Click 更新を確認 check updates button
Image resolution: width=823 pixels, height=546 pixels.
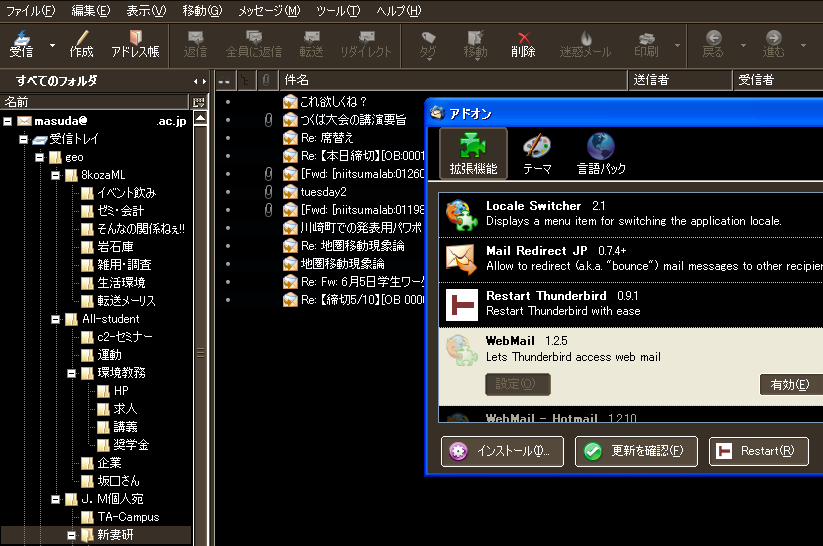pos(636,451)
